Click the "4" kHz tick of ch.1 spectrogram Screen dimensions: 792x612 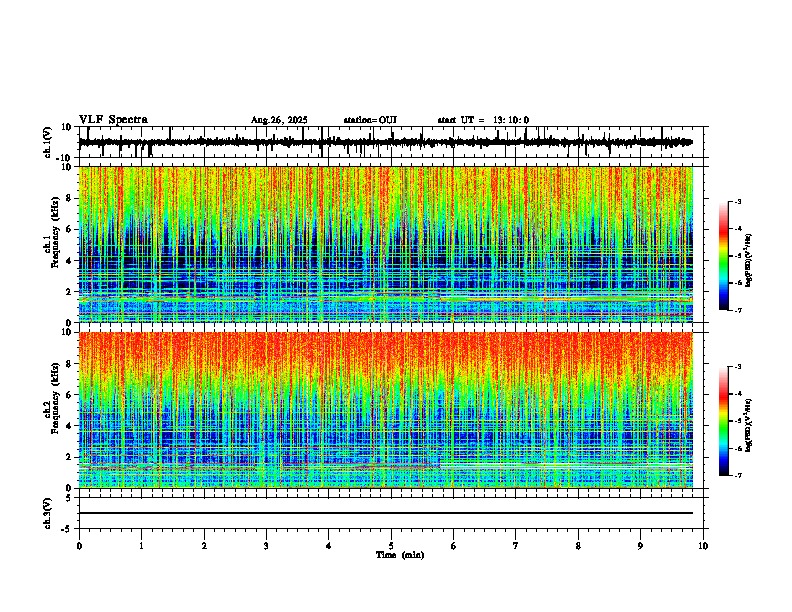(x=69, y=261)
